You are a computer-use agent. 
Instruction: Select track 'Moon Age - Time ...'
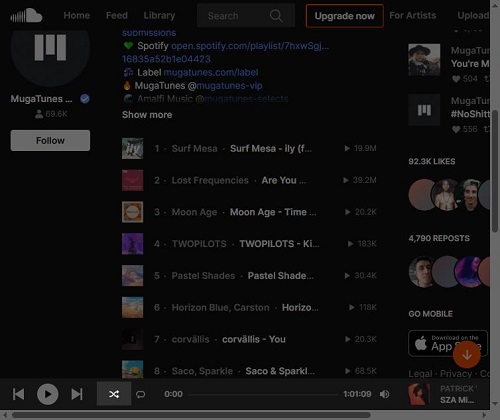tap(273, 212)
